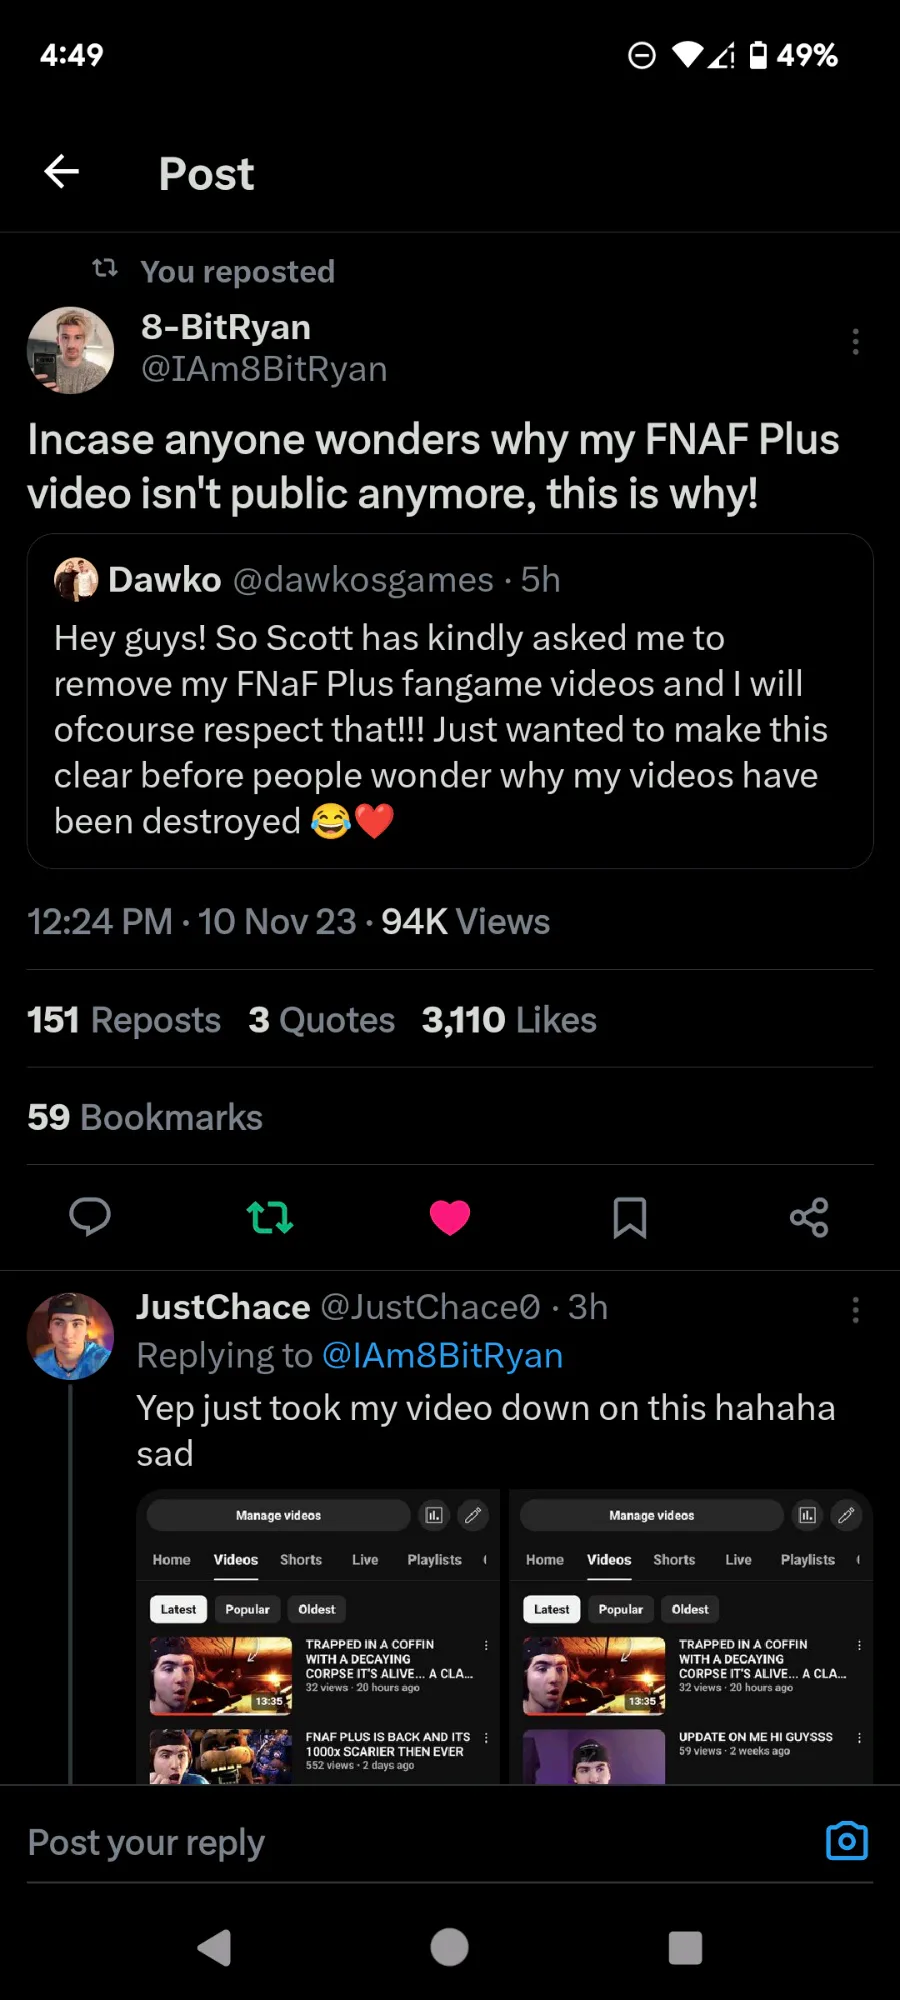Open camera icon in reply bar
Screen dimensions: 900x2000
[847, 1841]
